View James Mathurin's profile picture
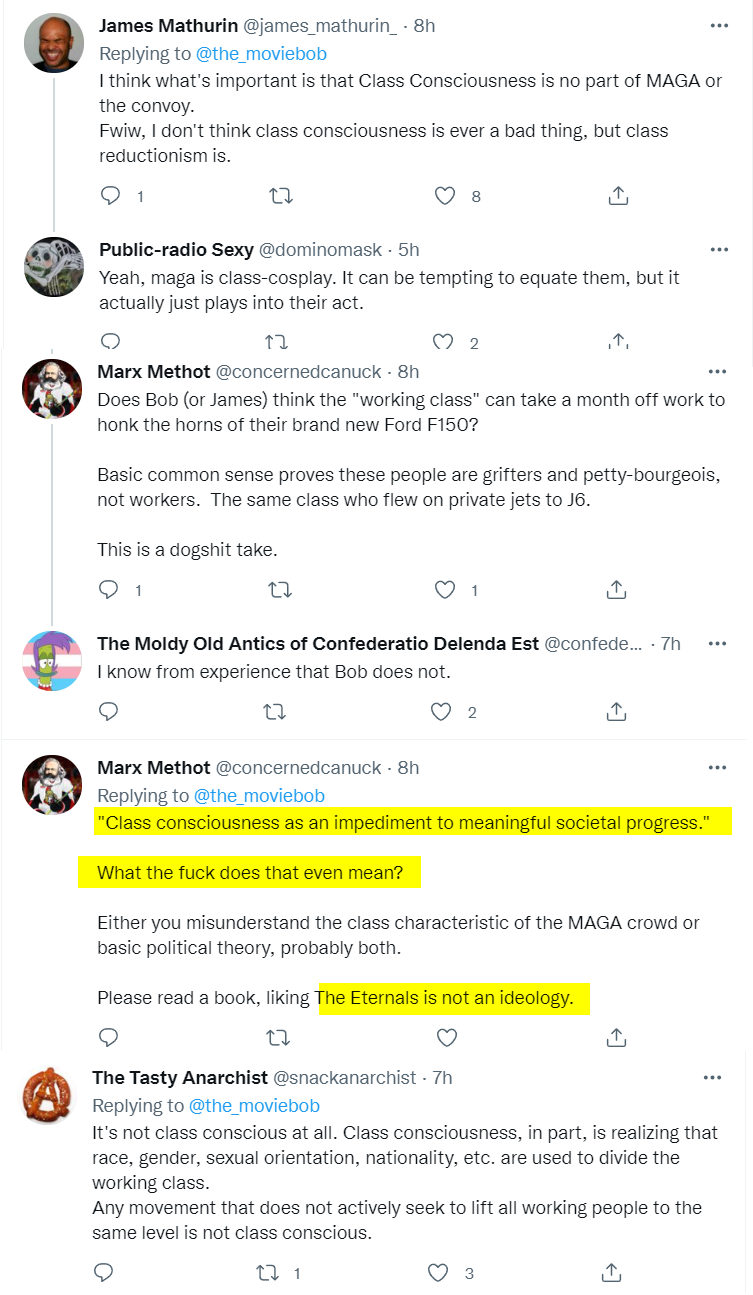This screenshot has width=753, height=1295. click(x=53, y=43)
